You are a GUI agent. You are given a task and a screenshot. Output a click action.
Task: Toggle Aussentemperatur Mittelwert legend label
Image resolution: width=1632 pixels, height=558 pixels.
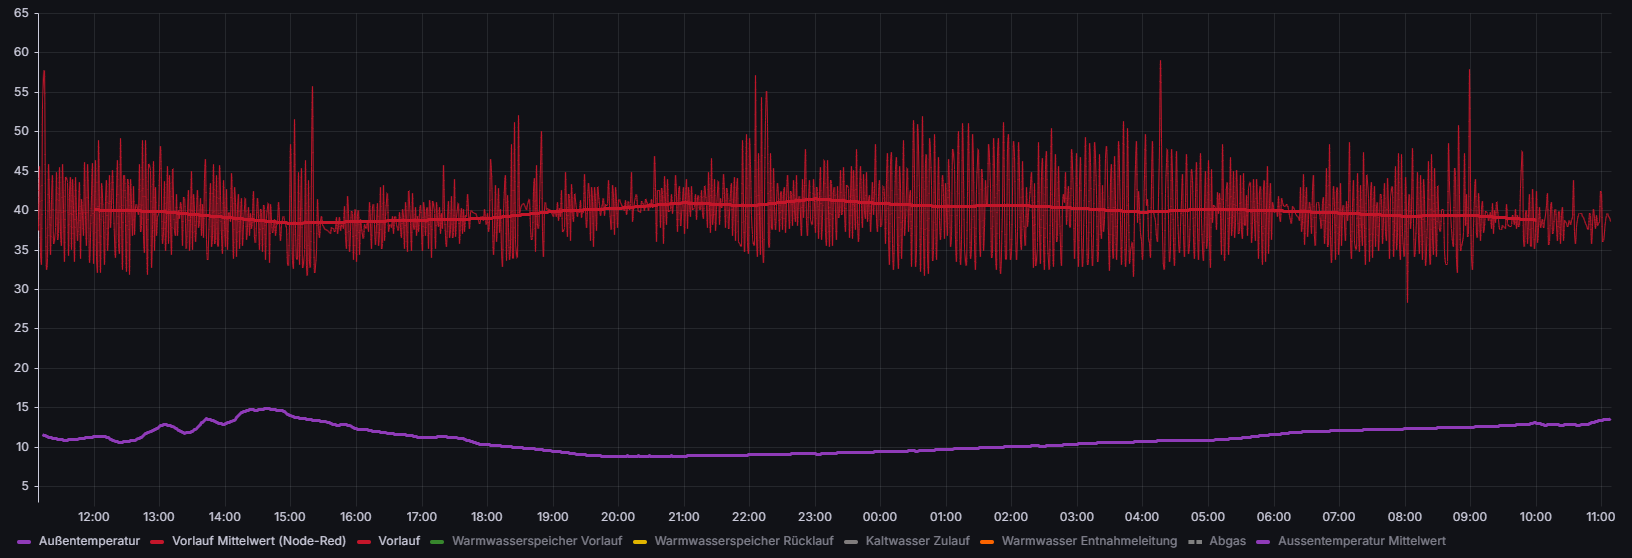[1362, 541]
